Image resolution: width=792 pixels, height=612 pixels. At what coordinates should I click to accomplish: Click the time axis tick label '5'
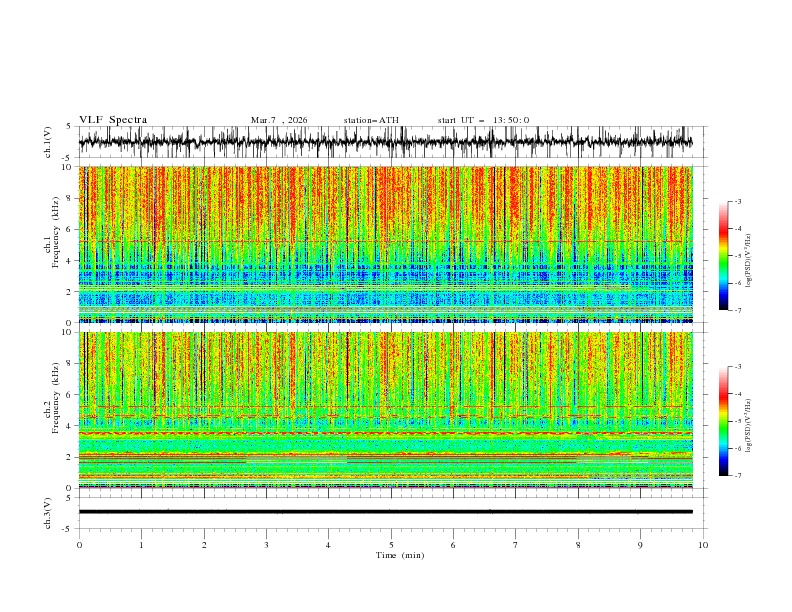(391, 545)
